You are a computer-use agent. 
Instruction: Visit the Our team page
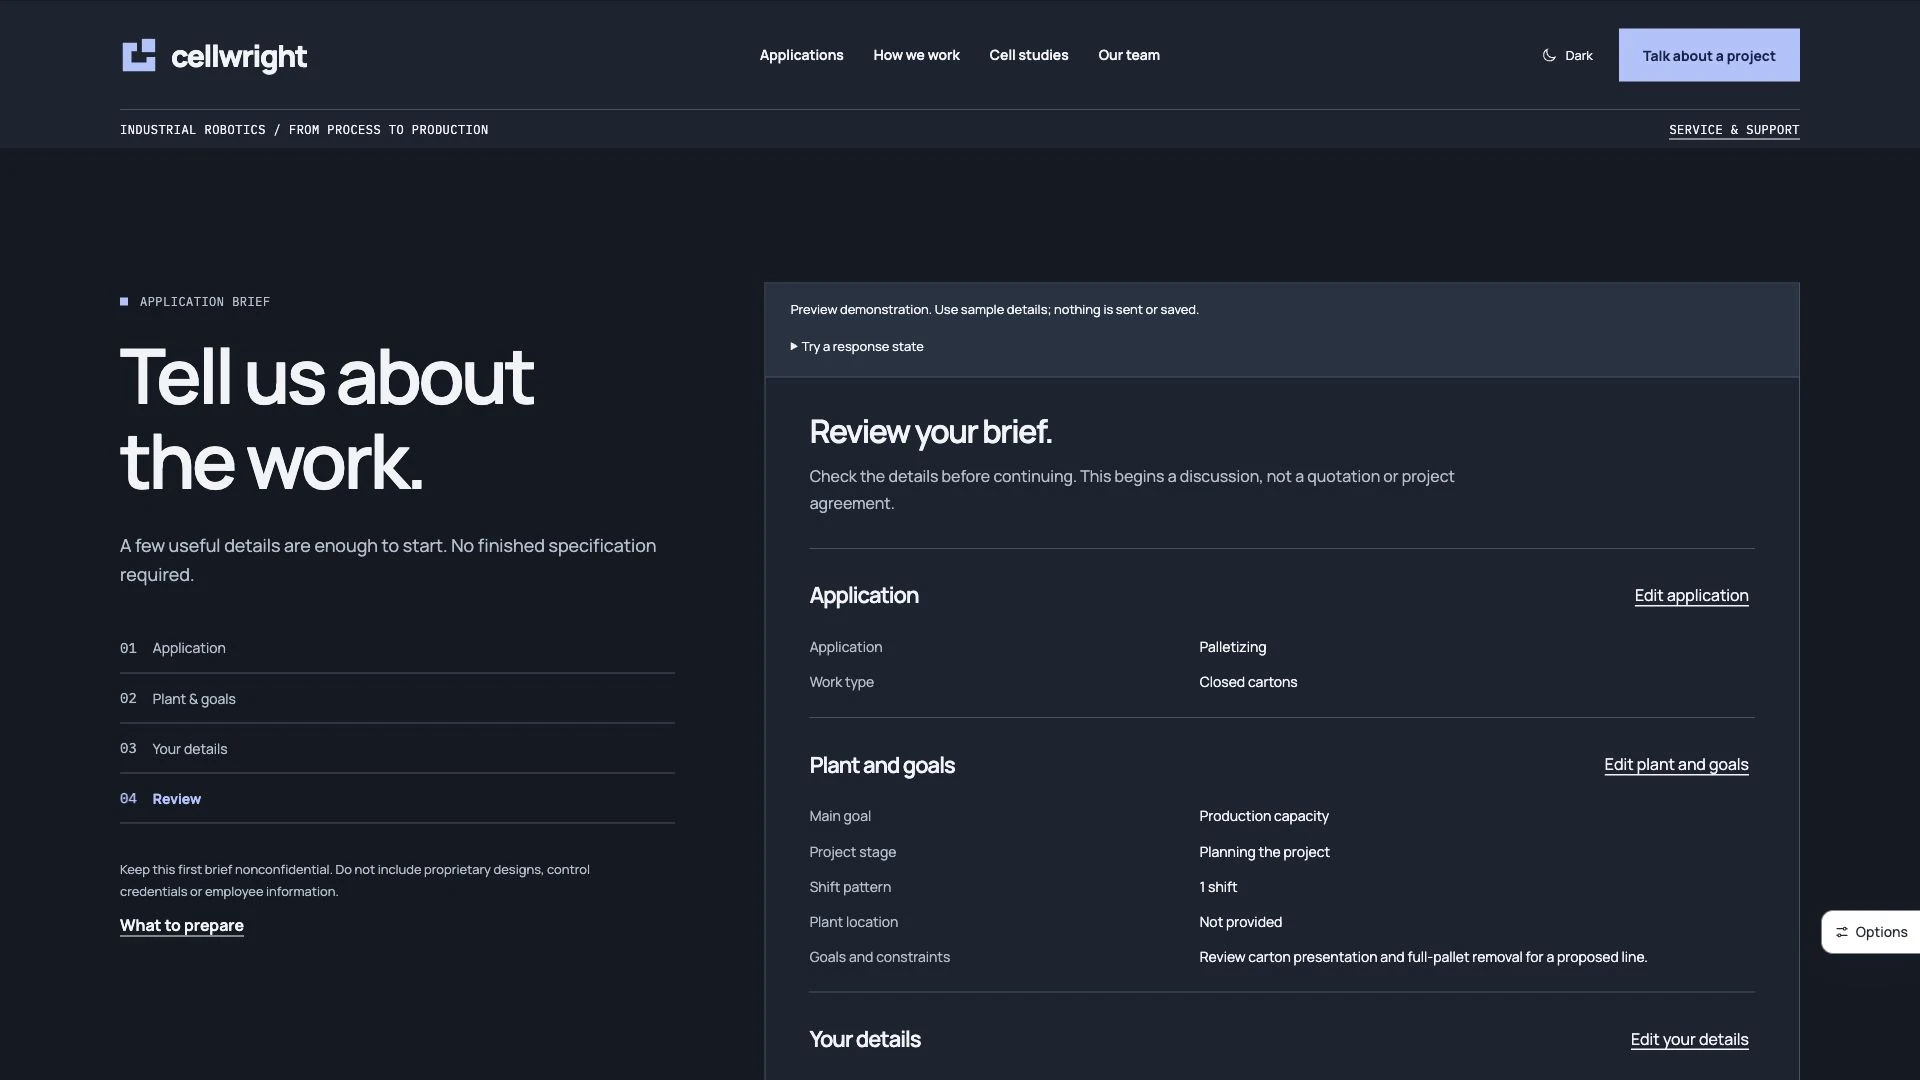click(1129, 55)
